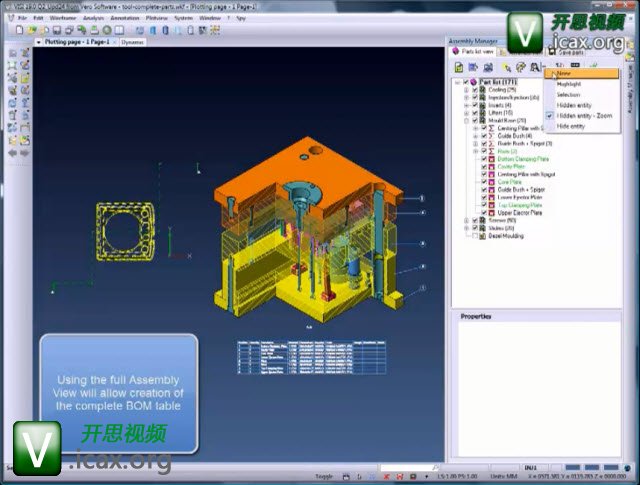Click first green sheet icon in Assembly Manager
The image size is (640, 485).
coord(459,67)
